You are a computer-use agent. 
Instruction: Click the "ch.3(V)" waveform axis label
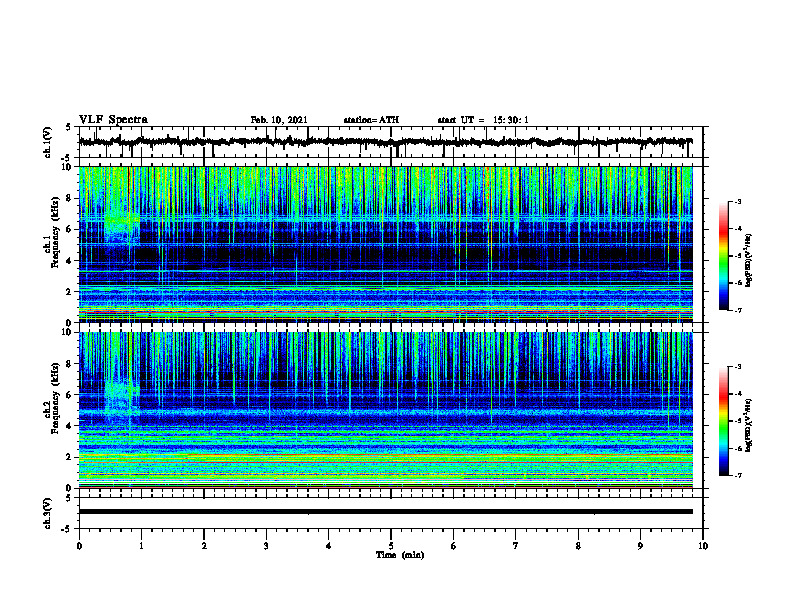48,513
